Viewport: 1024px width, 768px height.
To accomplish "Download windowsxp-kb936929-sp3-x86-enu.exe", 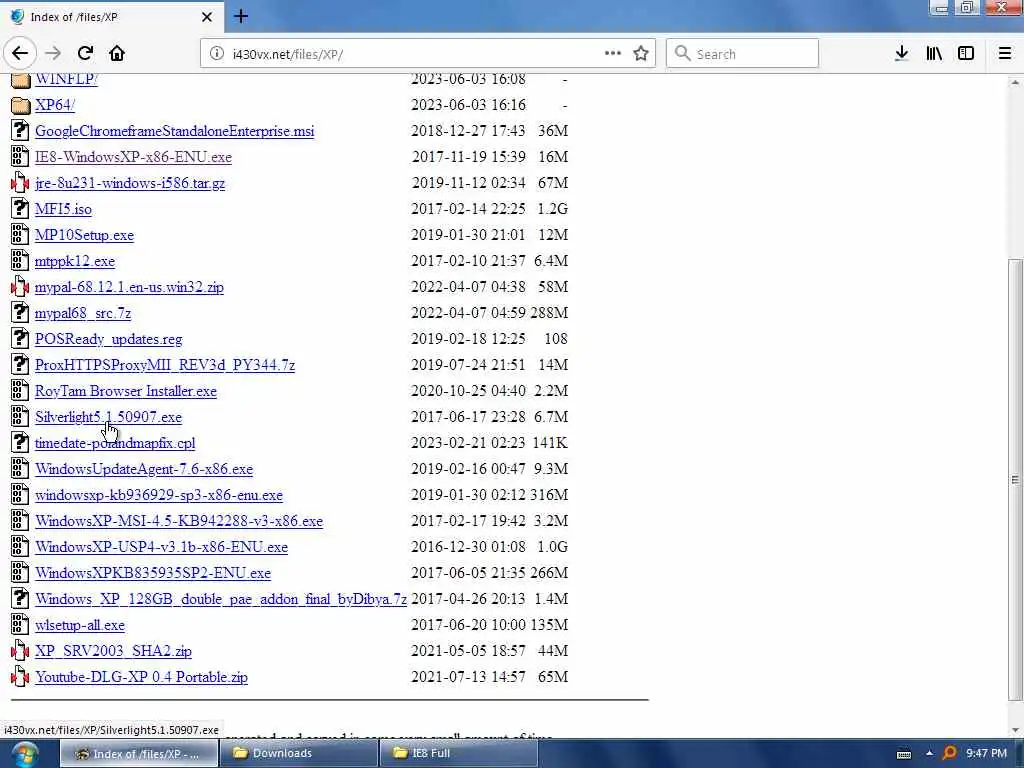I will click(159, 495).
